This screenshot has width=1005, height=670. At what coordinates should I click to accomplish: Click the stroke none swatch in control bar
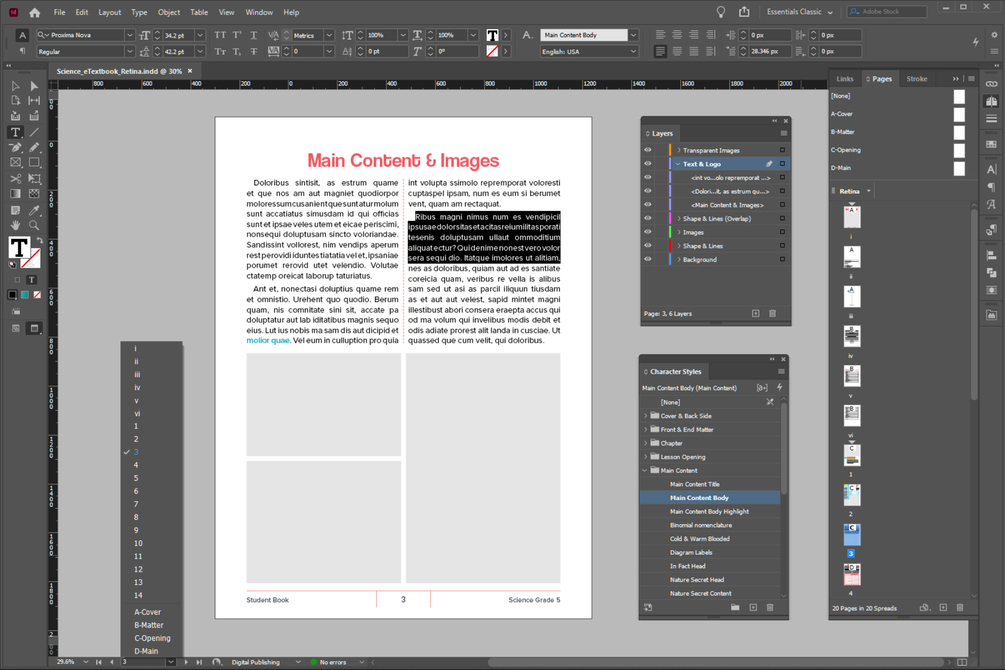[492, 51]
